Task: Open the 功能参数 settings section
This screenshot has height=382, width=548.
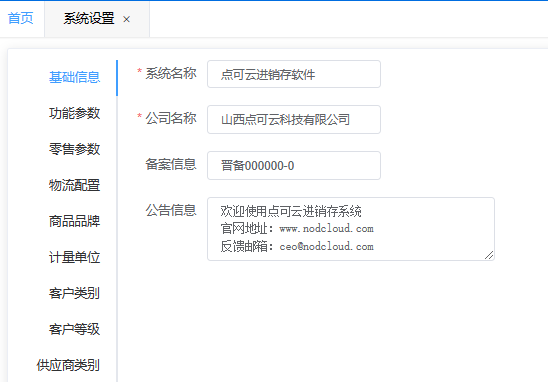Action: click(74, 113)
